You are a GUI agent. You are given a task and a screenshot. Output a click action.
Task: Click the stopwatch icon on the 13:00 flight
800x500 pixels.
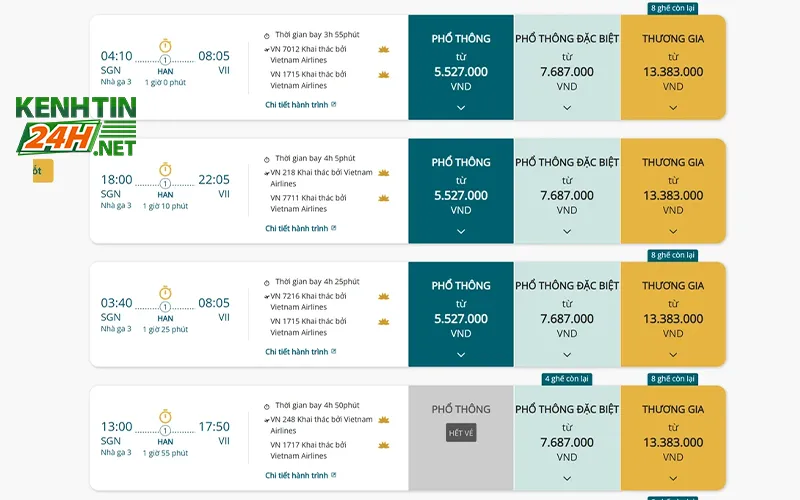click(165, 416)
